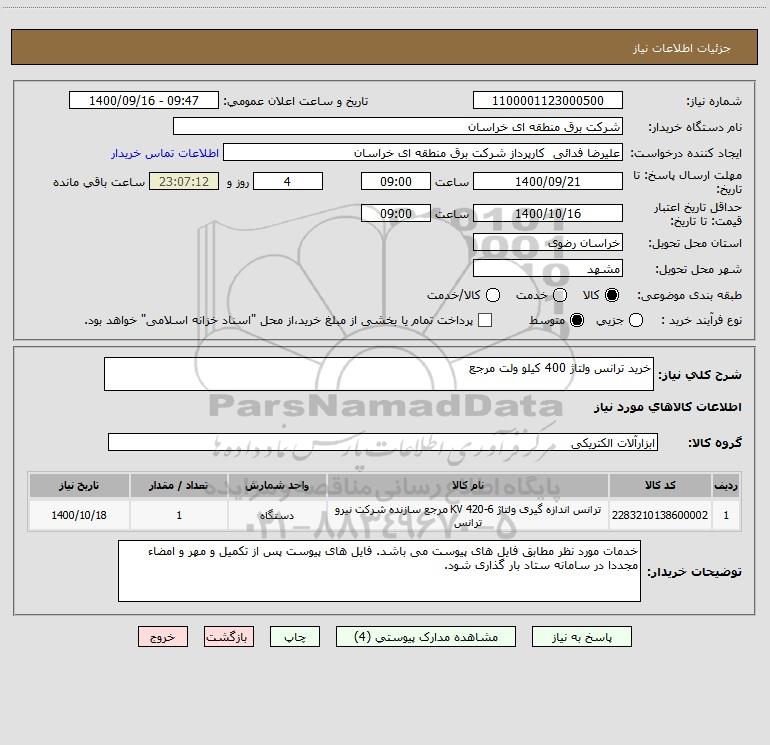Click the response deadline date 1400/09/21
Image resolution: width=770 pixels, height=745 pixels.
(x=548, y=181)
